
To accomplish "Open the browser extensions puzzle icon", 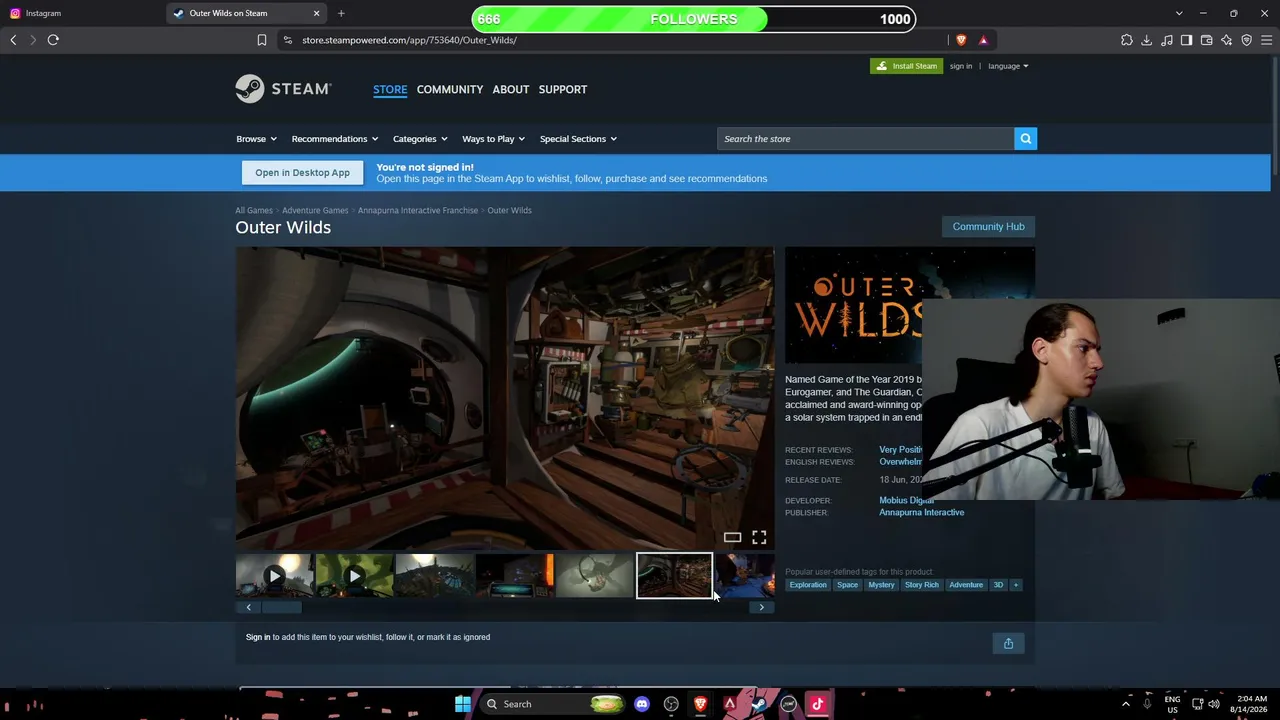I will tap(1127, 40).
